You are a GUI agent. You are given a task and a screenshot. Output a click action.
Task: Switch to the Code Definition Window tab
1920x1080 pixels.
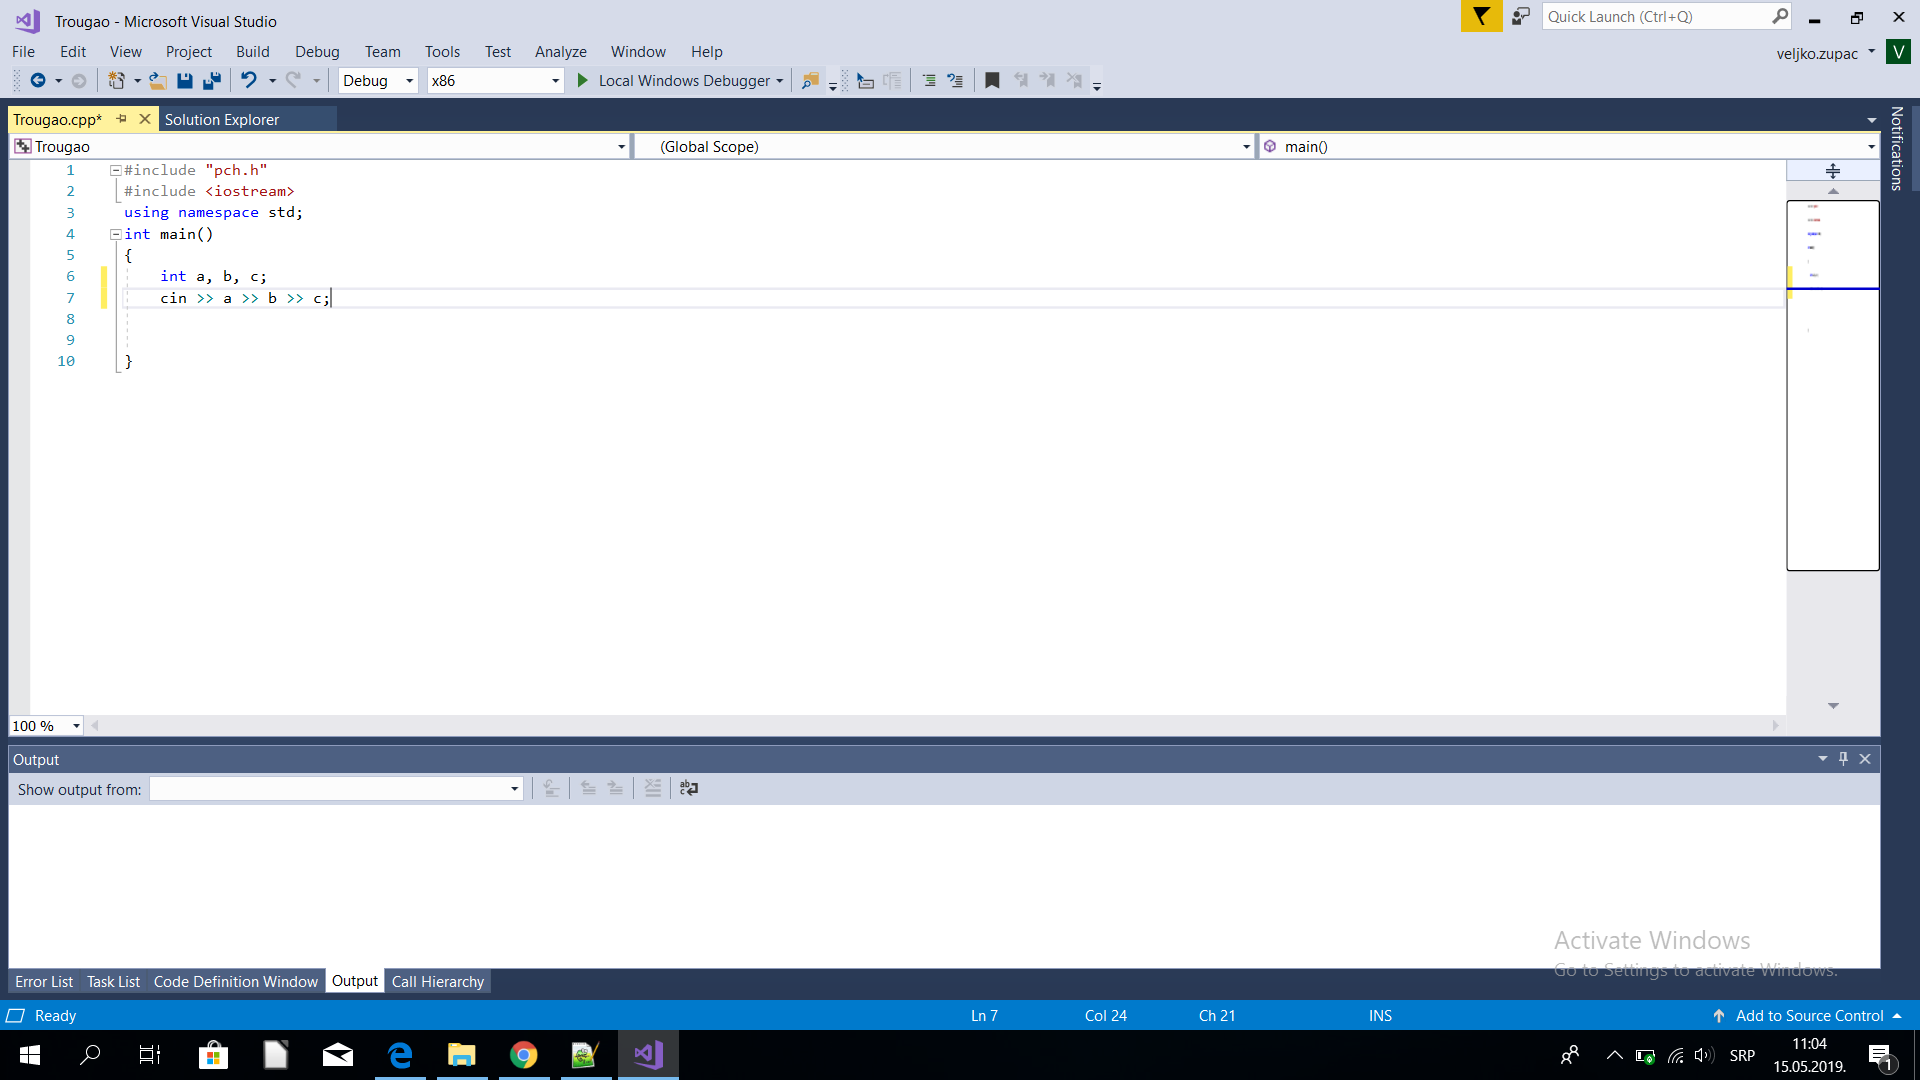[236, 982]
